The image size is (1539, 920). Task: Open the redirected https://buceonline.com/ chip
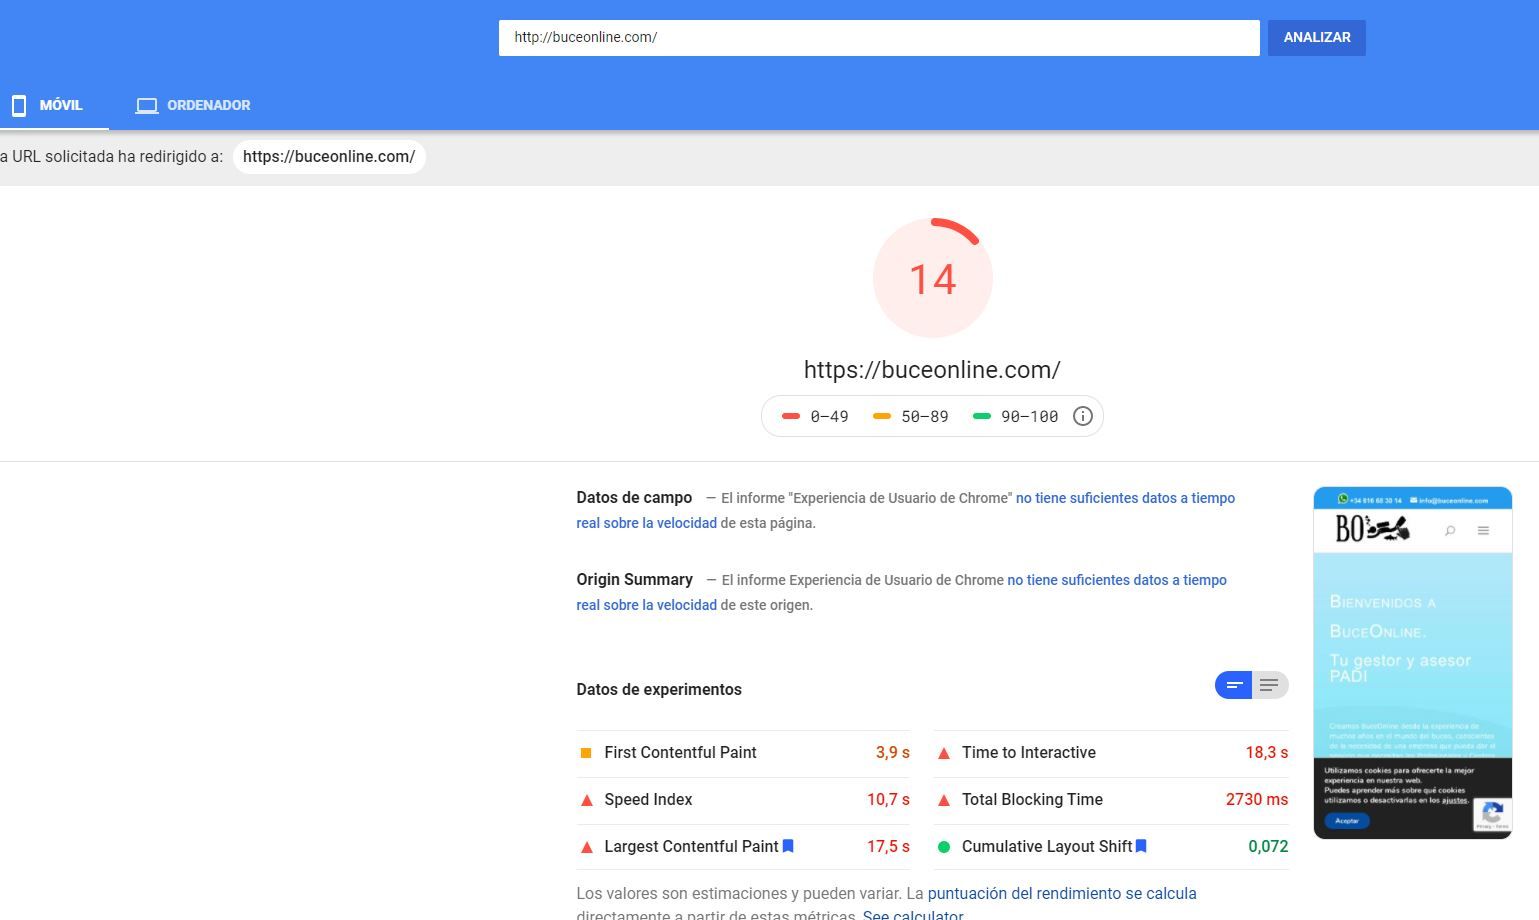[x=329, y=157]
